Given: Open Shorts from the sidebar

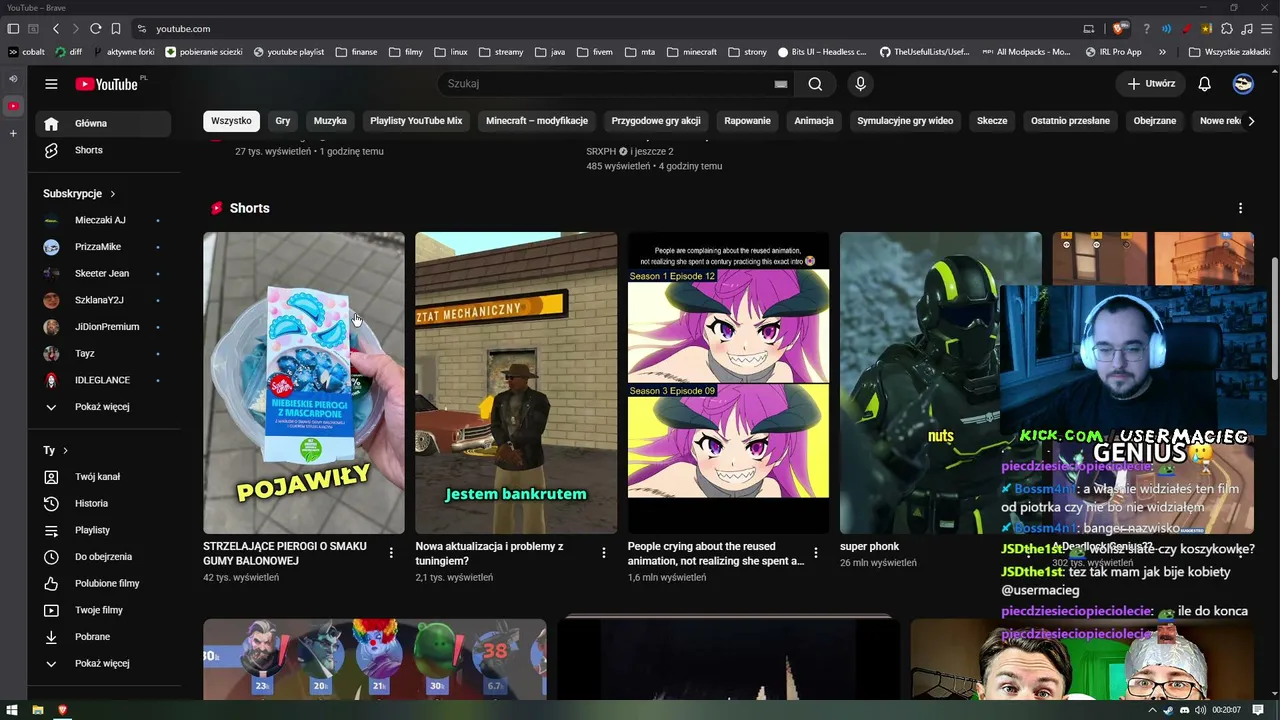Looking at the screenshot, I should coord(103,150).
